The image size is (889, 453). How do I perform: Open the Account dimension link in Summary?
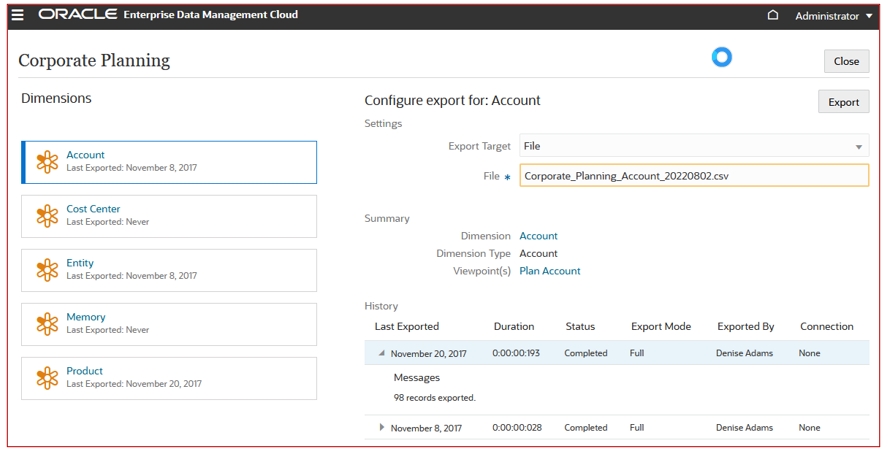point(538,236)
